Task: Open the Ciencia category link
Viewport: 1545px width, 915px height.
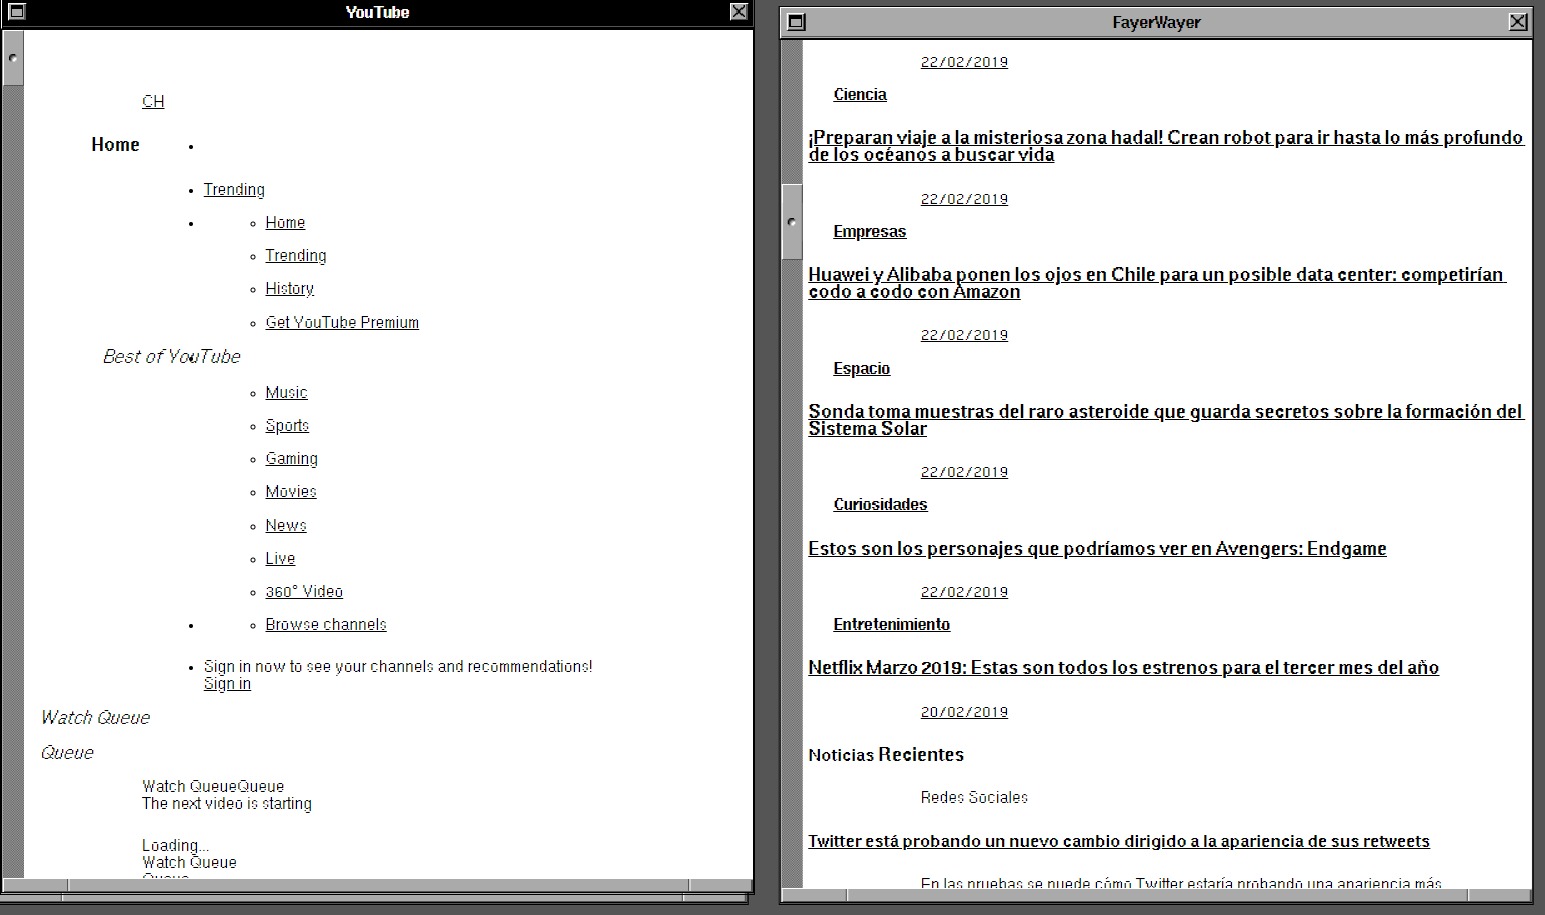Action: [860, 94]
